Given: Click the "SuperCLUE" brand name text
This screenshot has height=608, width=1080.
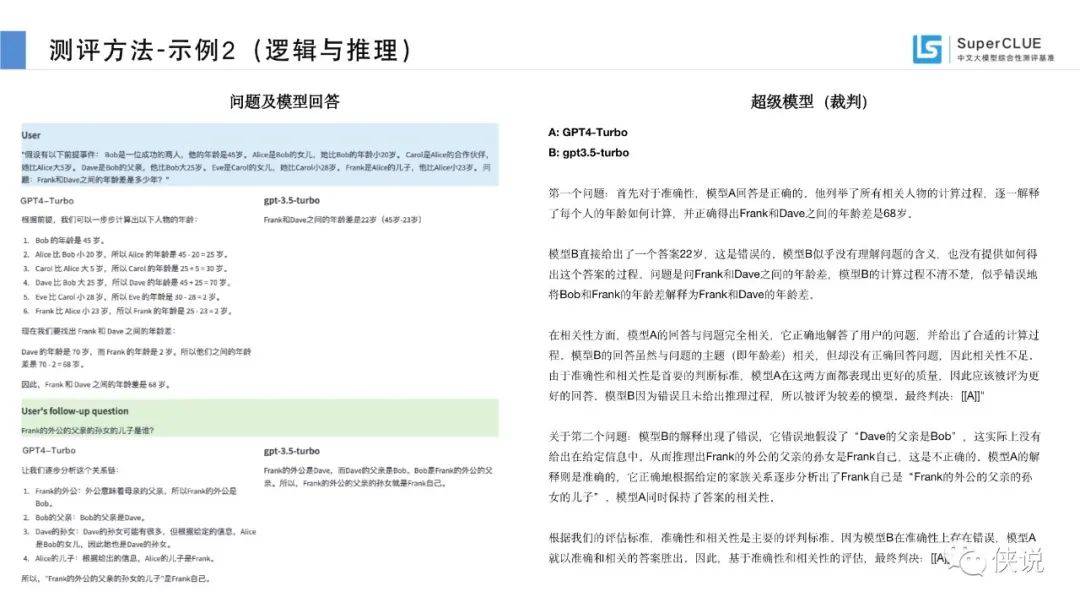Looking at the screenshot, I should pos(999,43).
